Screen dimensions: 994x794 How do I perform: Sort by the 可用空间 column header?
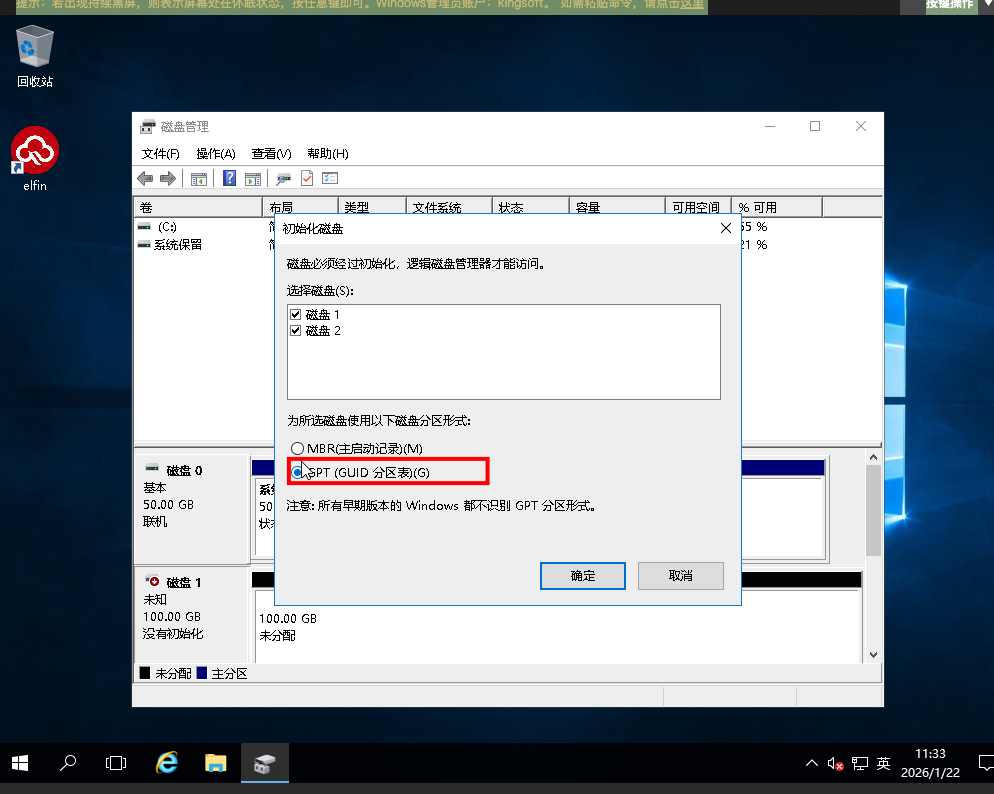pos(698,207)
